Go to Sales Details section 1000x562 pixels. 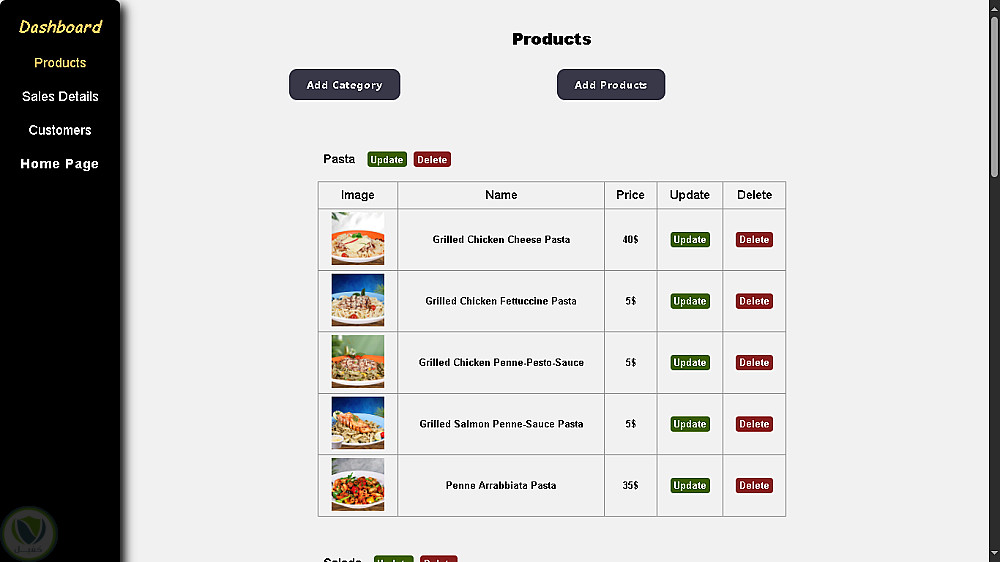[x=60, y=97]
